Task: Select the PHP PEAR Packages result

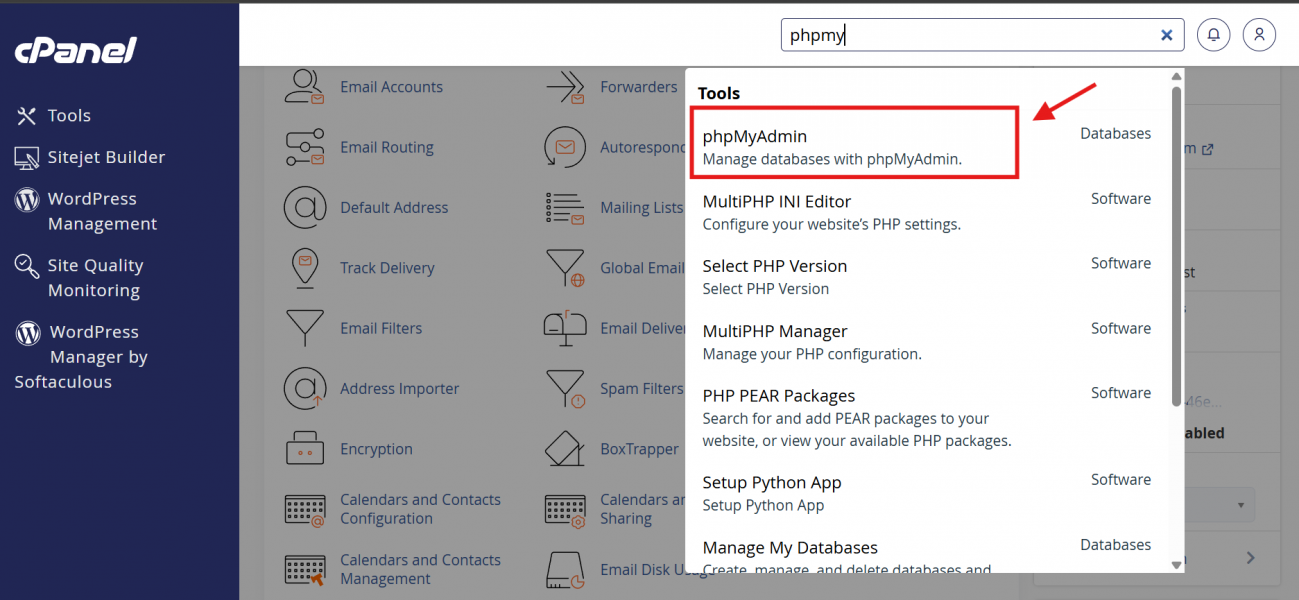Action: pyautogui.click(x=927, y=418)
